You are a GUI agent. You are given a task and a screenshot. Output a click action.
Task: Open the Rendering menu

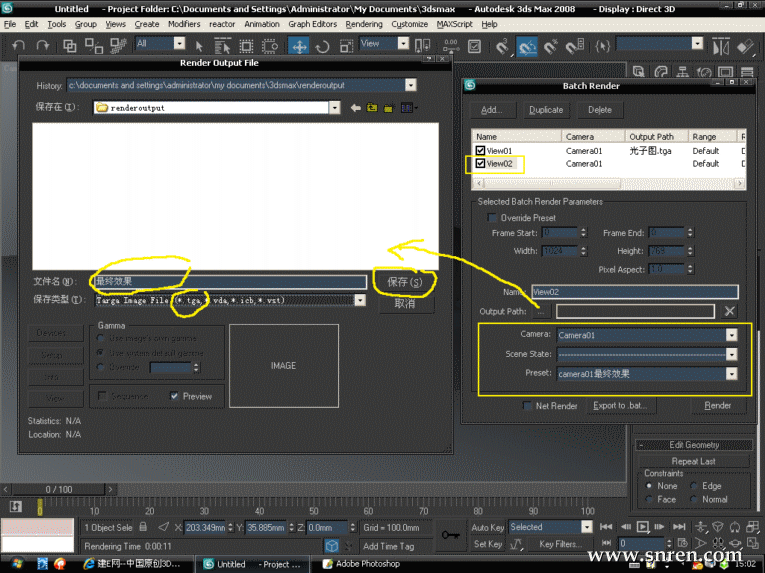[x=364, y=24]
